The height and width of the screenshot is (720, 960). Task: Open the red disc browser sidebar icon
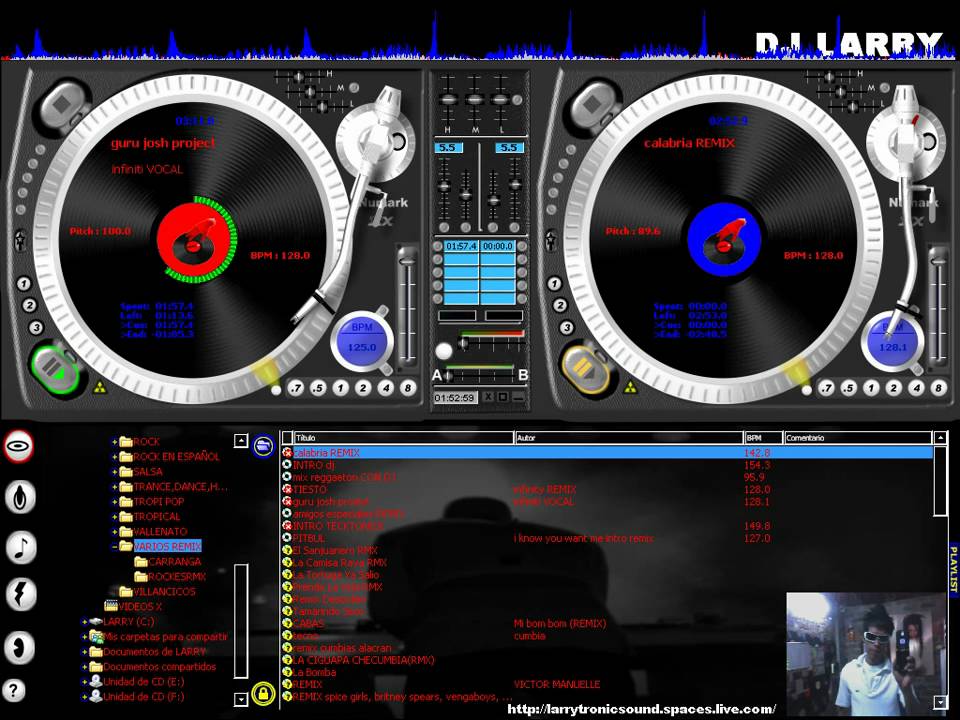19,446
